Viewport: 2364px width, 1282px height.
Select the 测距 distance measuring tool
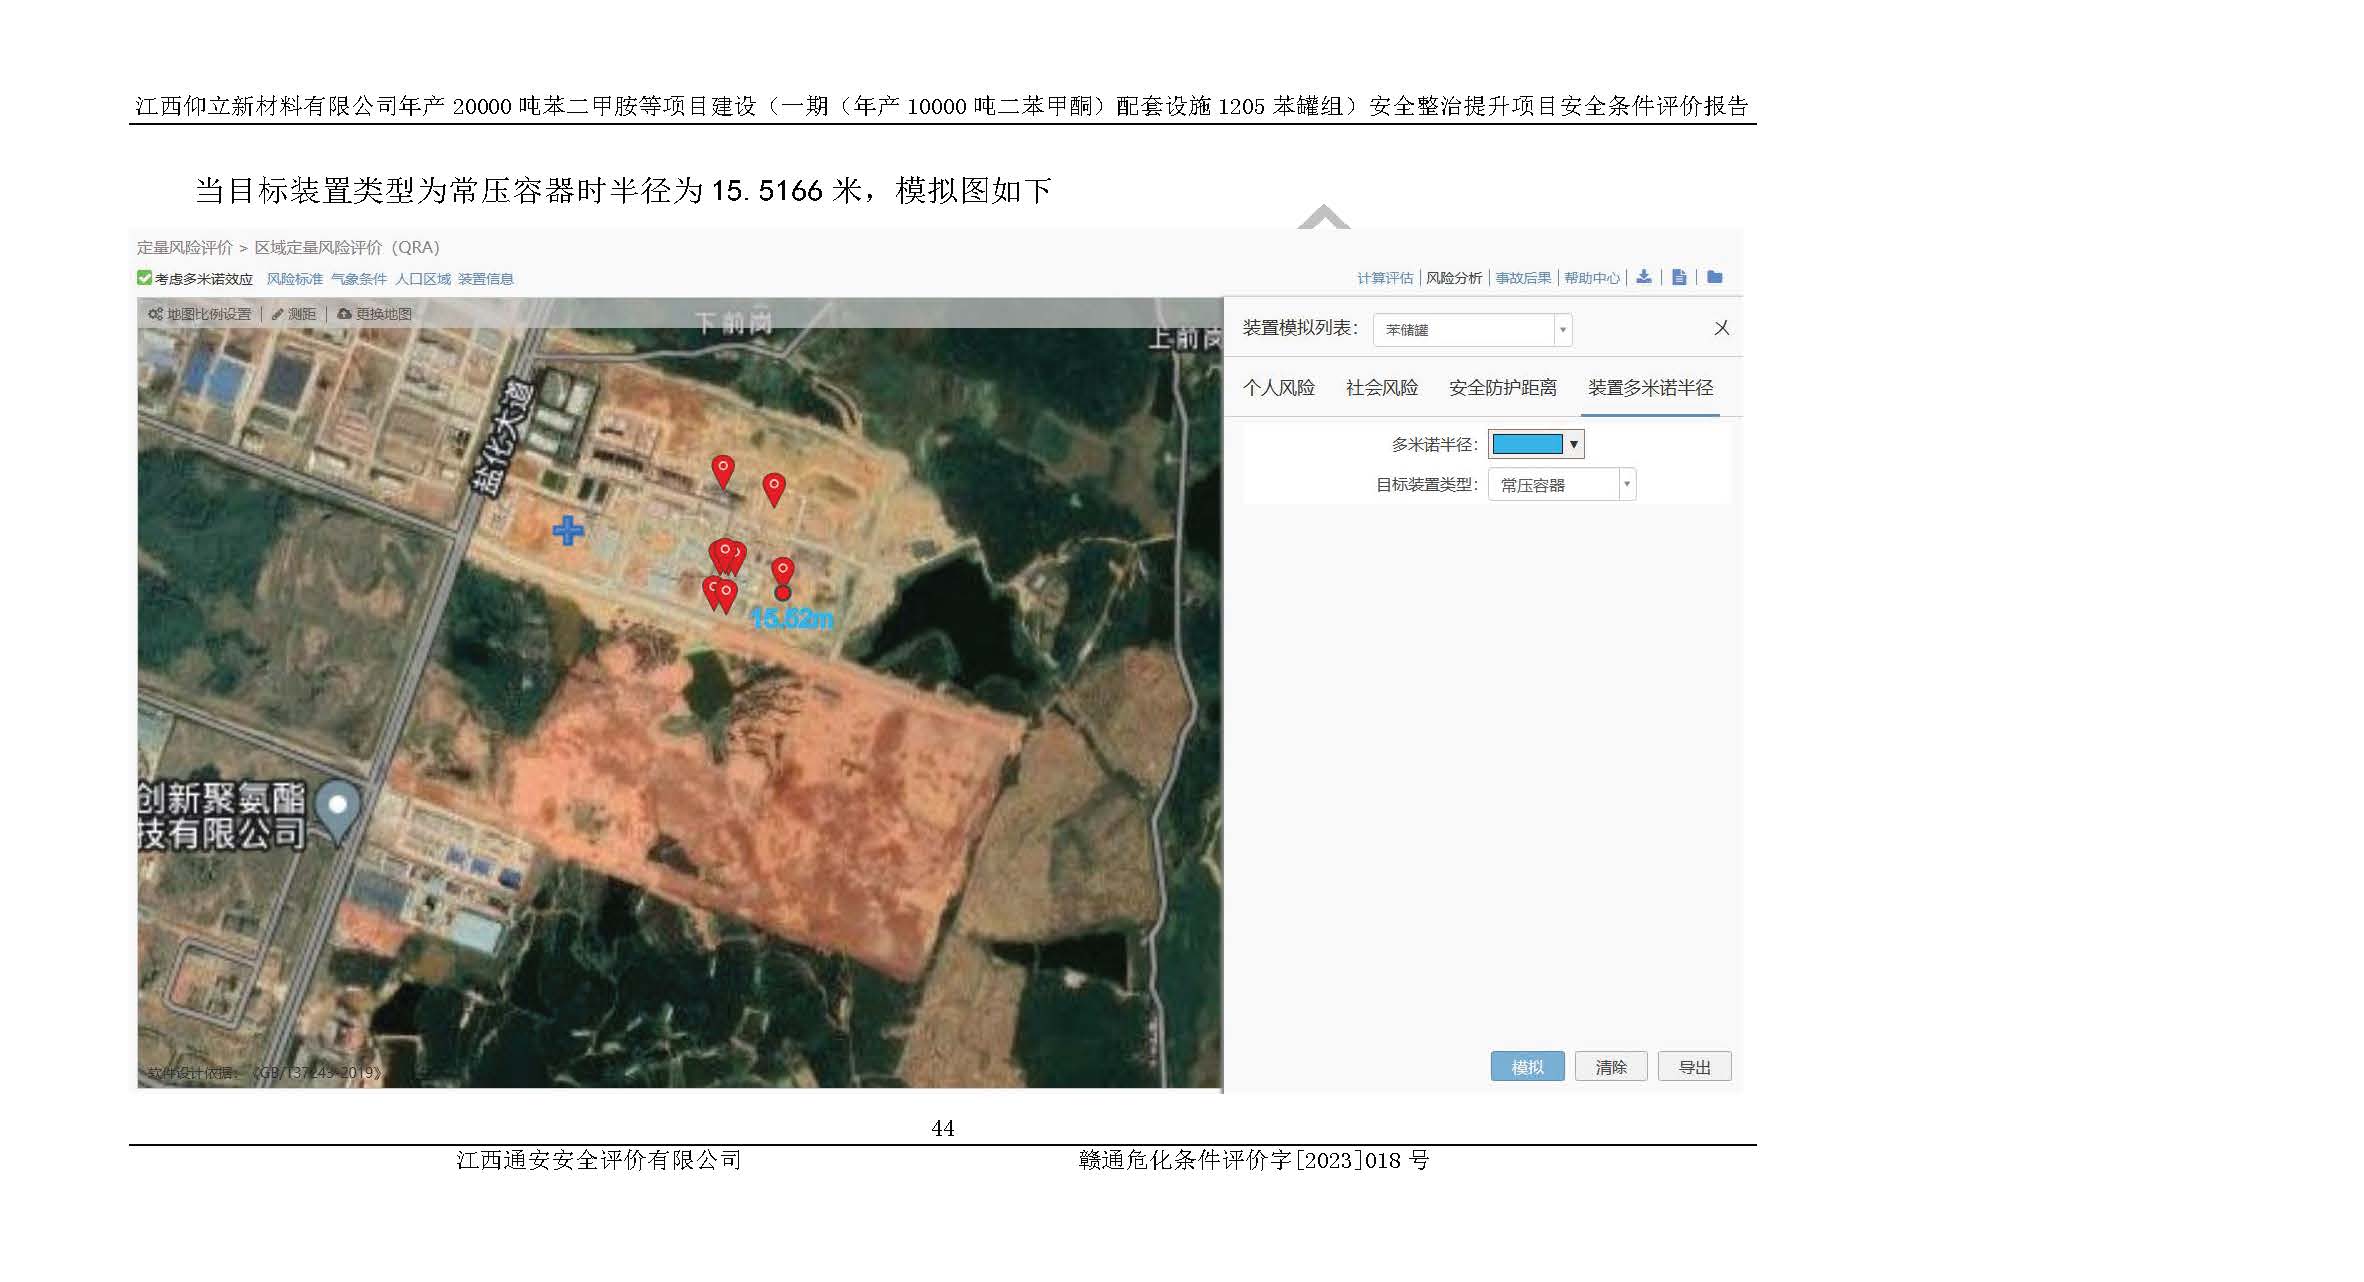point(294,314)
